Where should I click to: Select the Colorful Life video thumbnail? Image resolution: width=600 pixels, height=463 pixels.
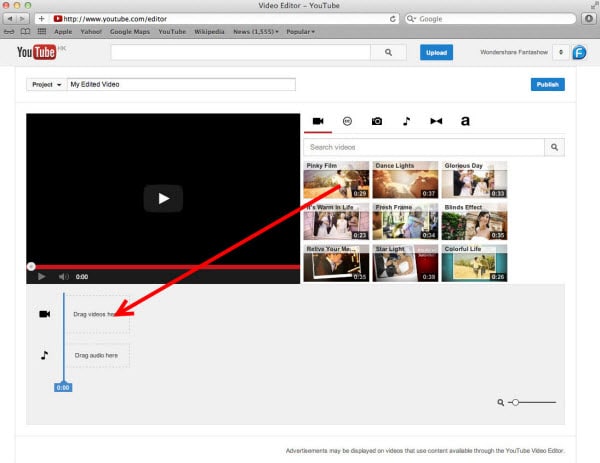474,262
